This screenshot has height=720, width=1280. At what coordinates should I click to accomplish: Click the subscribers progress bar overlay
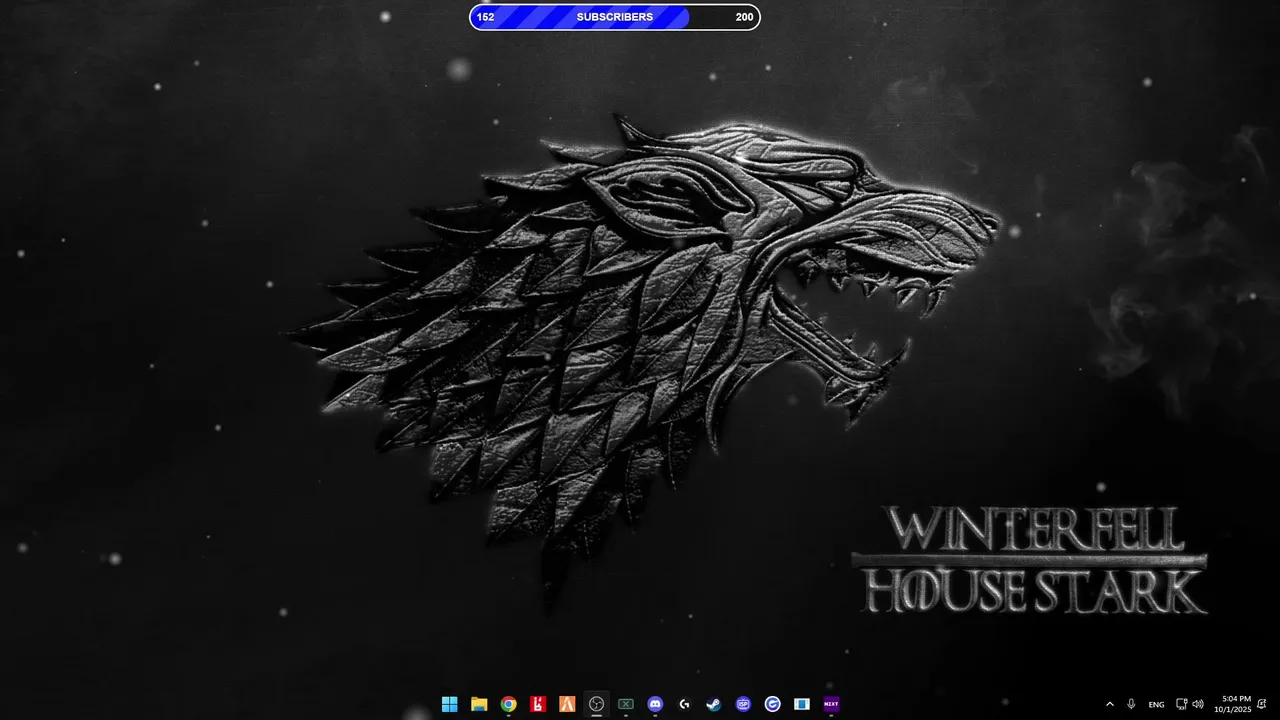point(615,17)
